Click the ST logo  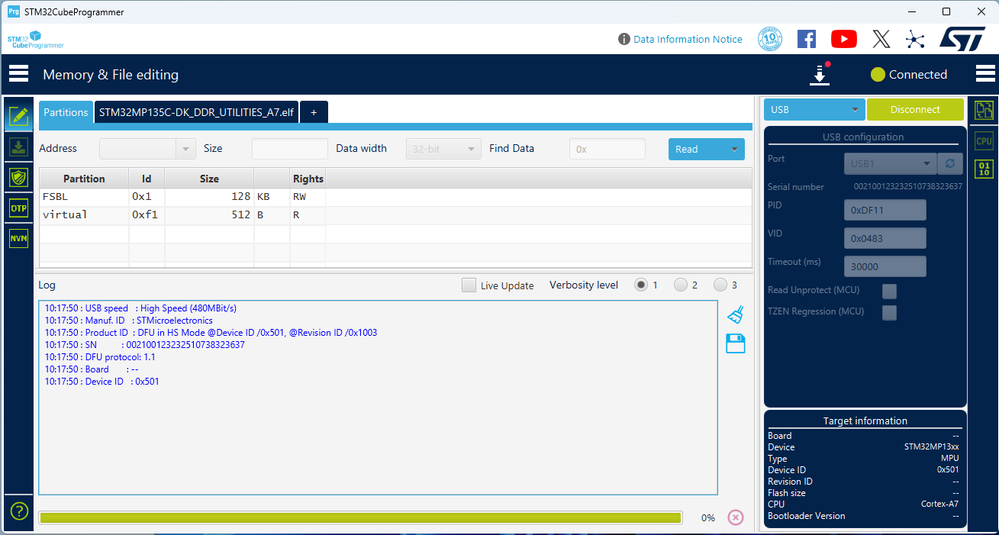click(963, 39)
